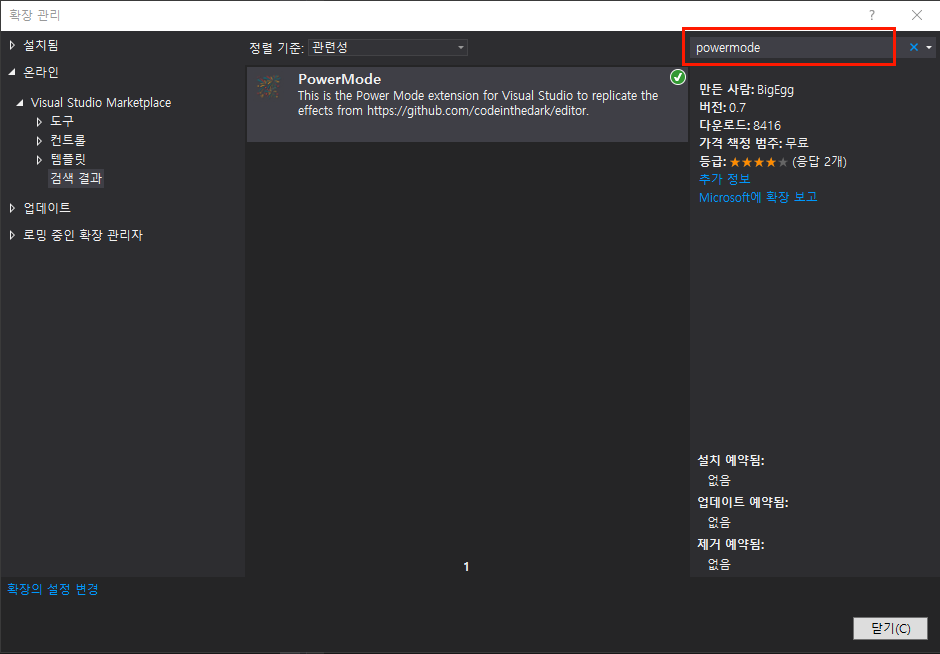This screenshot has width=940, height=654.
Task: Close the 확장 관리 window
Action: tap(917, 15)
